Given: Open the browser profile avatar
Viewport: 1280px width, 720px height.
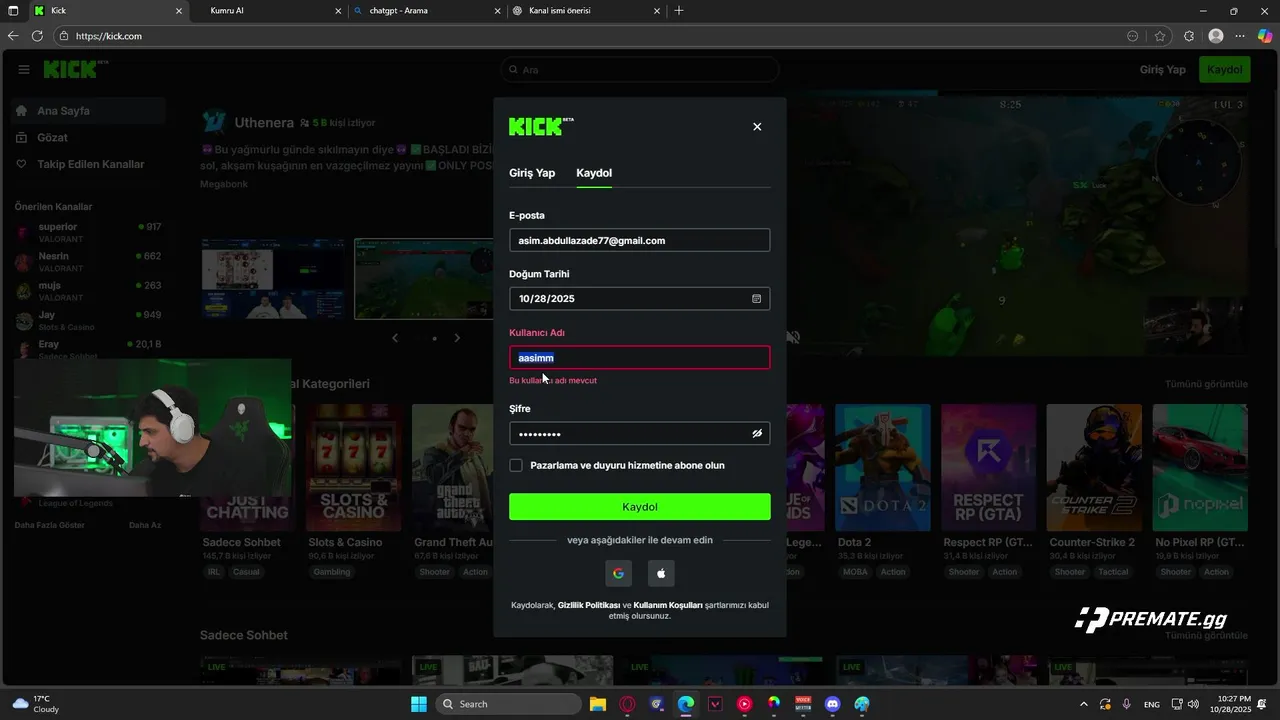Looking at the screenshot, I should (x=1216, y=36).
